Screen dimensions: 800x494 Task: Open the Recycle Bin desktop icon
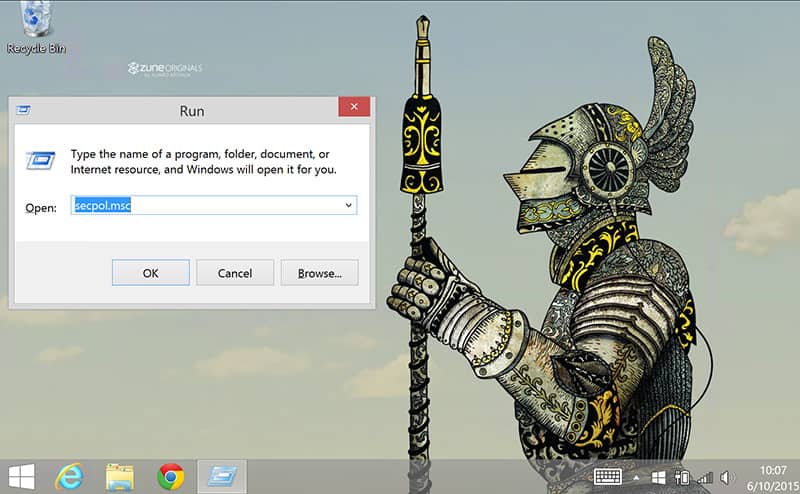point(36,27)
